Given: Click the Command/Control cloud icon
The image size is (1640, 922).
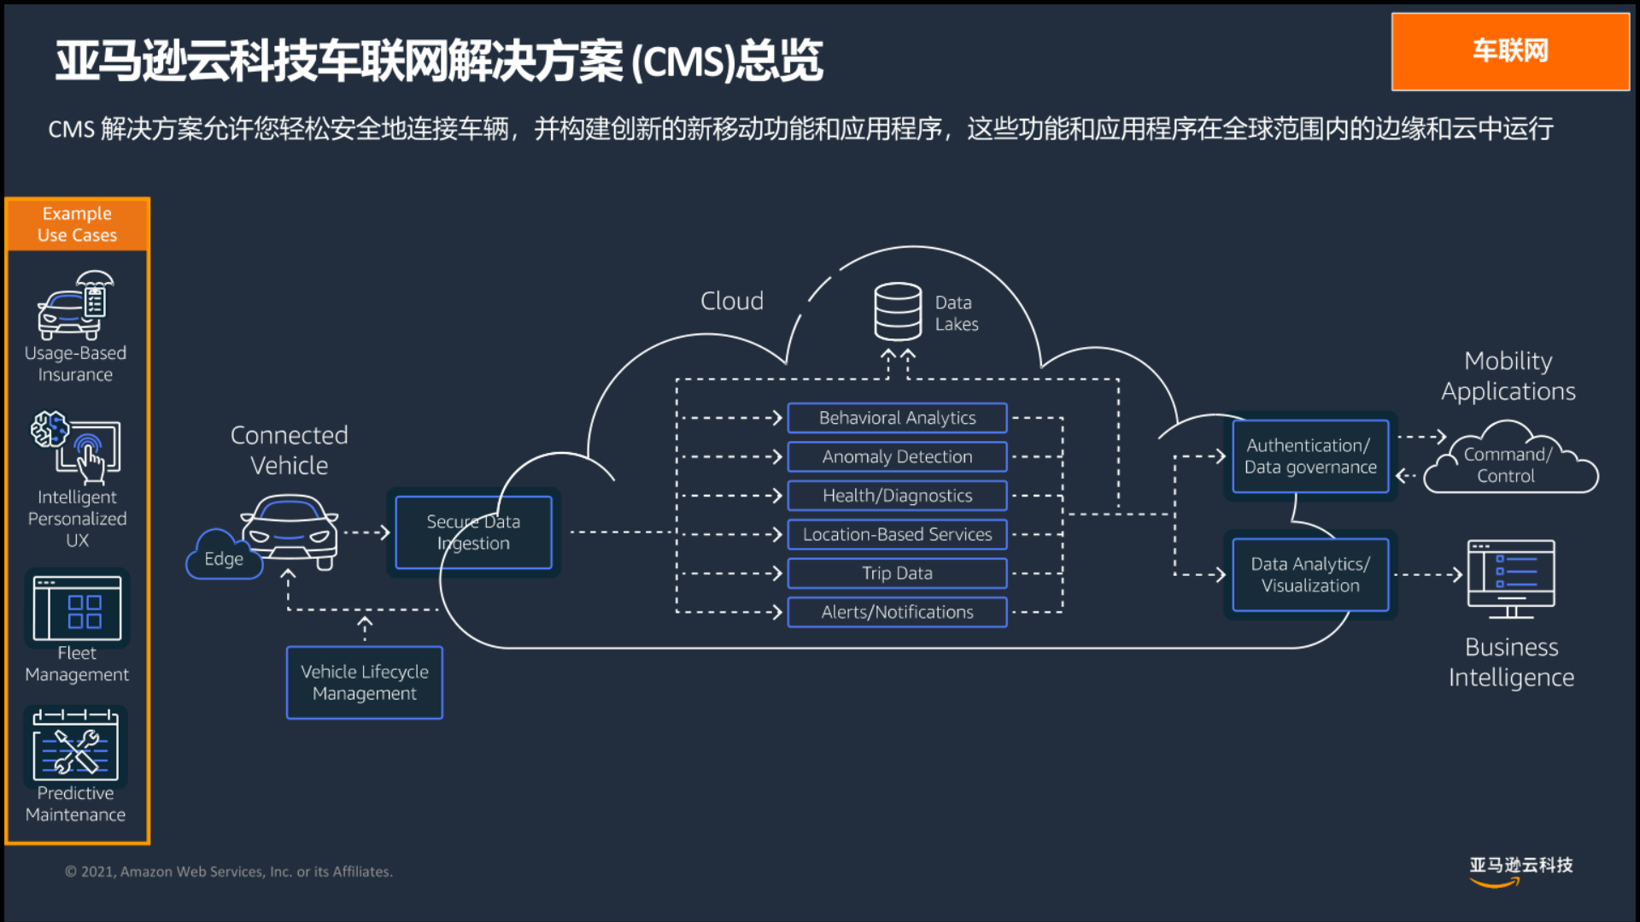Looking at the screenshot, I should 1510,458.
